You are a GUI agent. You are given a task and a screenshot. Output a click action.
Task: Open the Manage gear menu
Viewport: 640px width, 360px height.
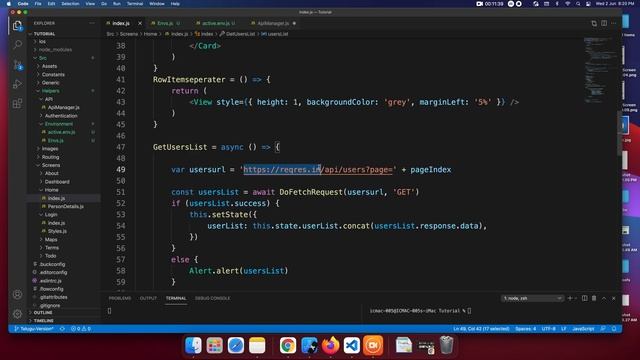17,313
